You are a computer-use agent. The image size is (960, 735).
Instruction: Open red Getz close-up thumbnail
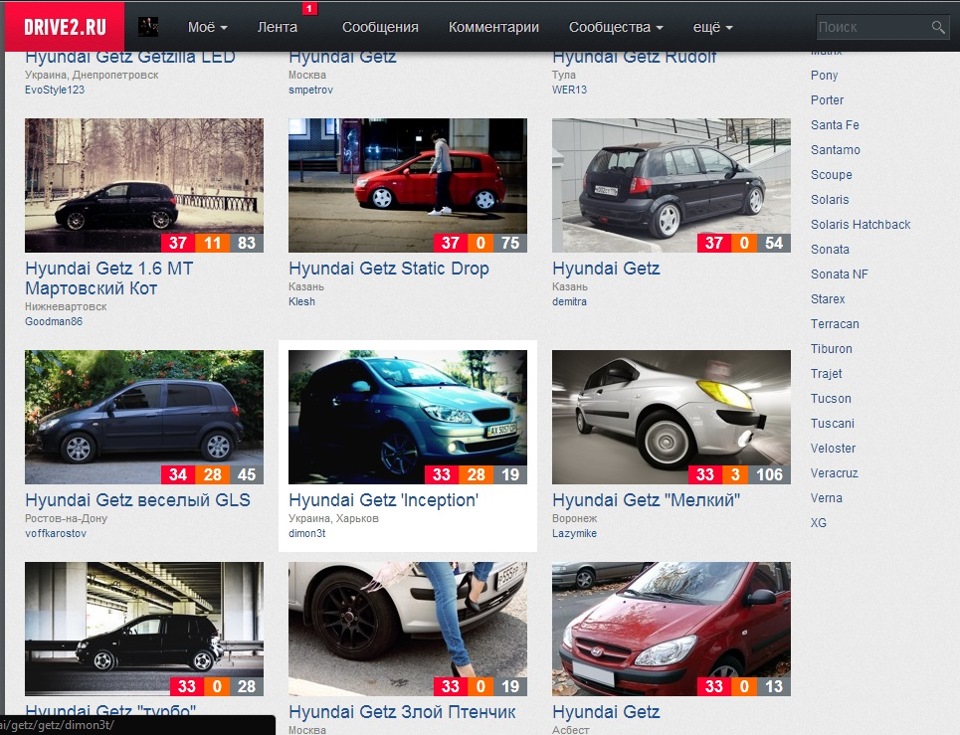point(671,628)
